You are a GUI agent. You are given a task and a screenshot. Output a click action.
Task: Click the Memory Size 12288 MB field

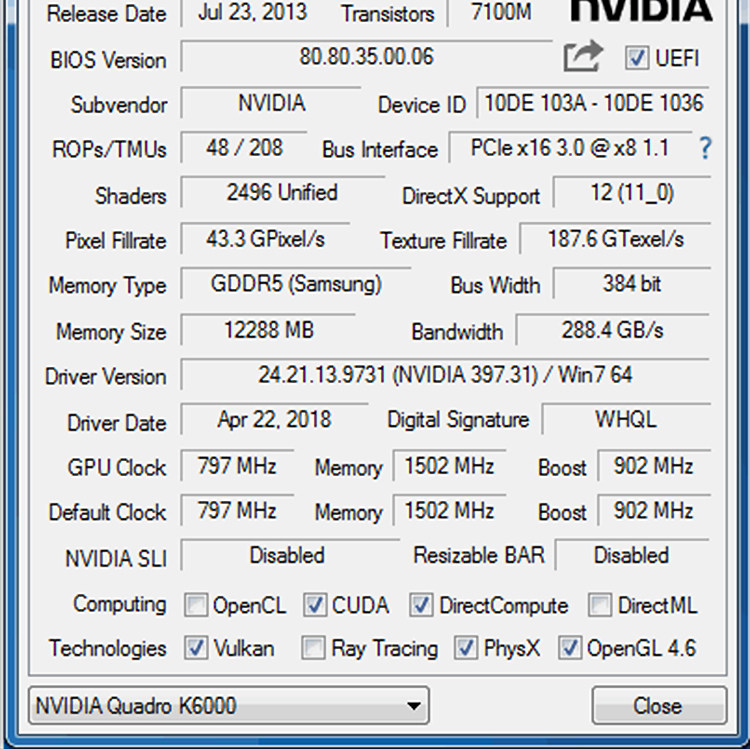[x=268, y=330]
